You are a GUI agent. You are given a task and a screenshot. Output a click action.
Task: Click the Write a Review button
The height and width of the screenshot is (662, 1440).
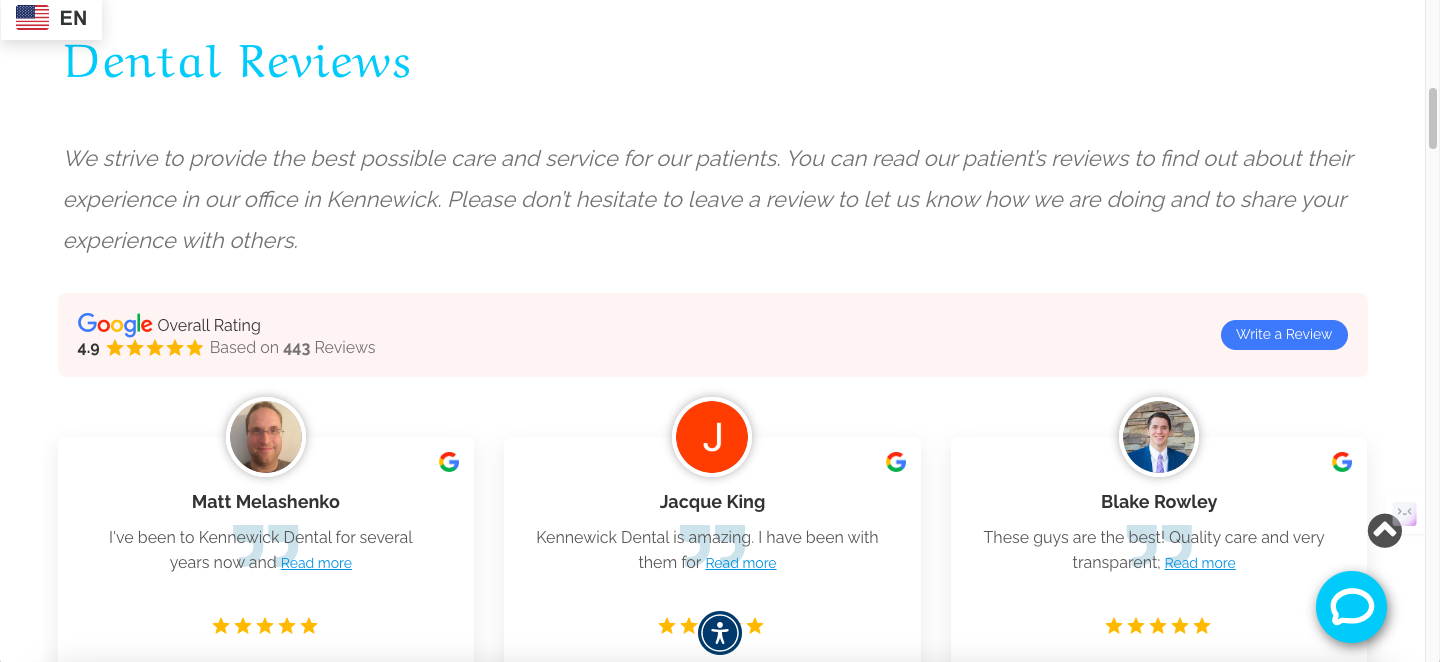click(x=1284, y=335)
